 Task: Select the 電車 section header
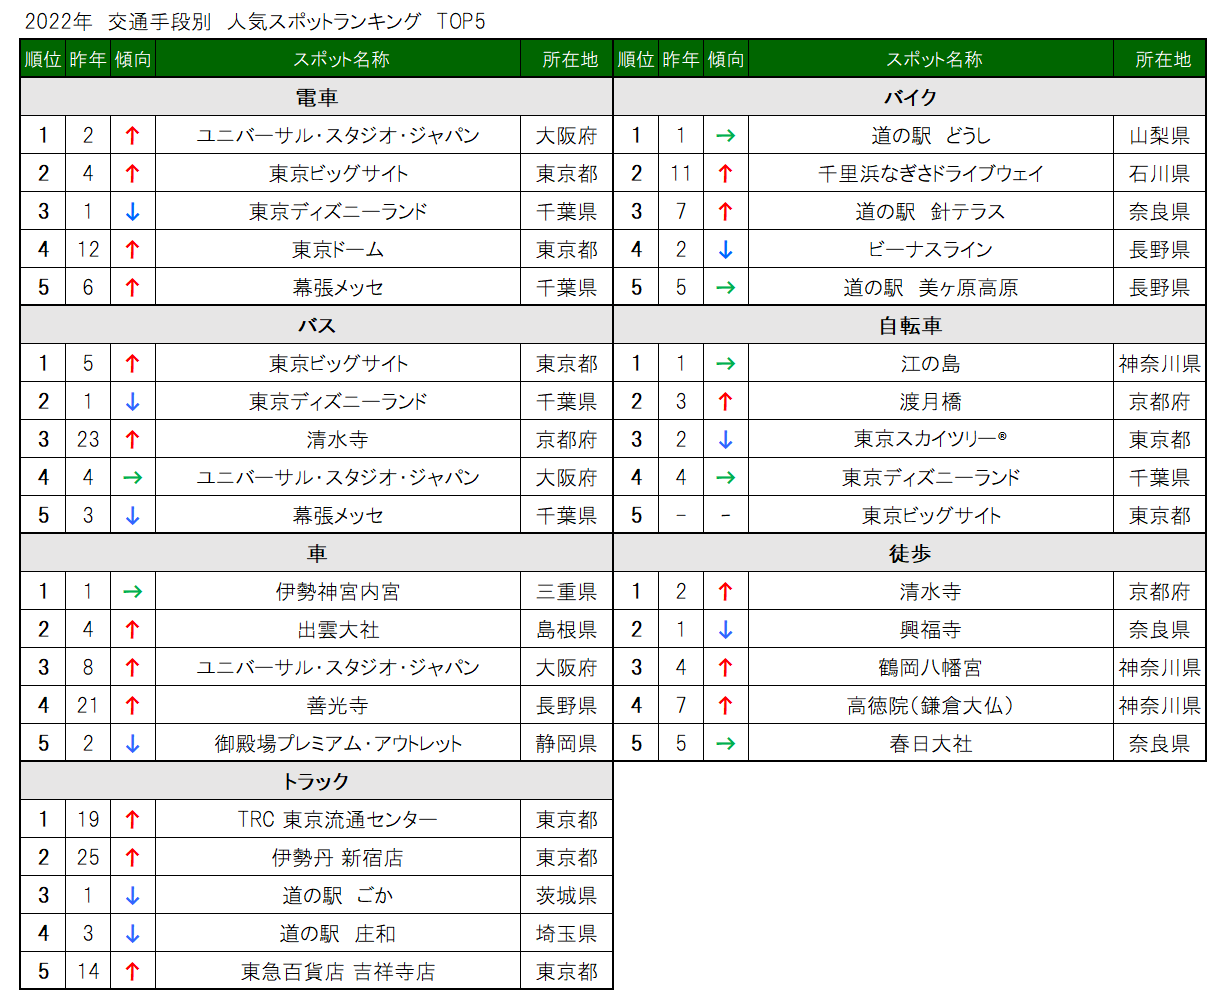tap(316, 98)
